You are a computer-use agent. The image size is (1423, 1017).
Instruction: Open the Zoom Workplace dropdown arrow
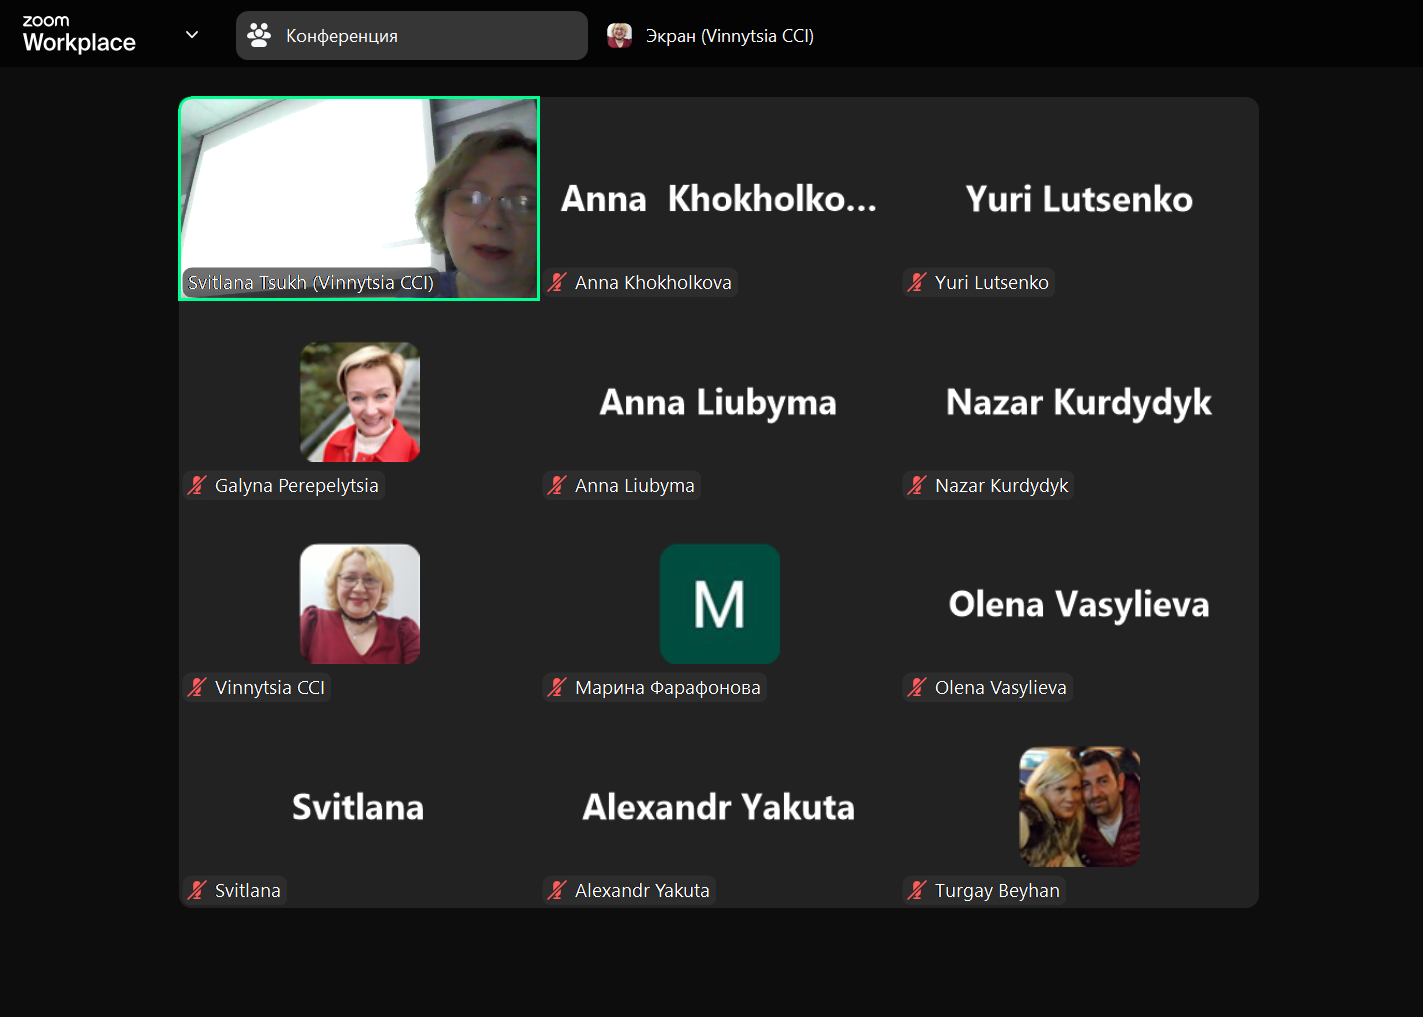click(x=192, y=35)
